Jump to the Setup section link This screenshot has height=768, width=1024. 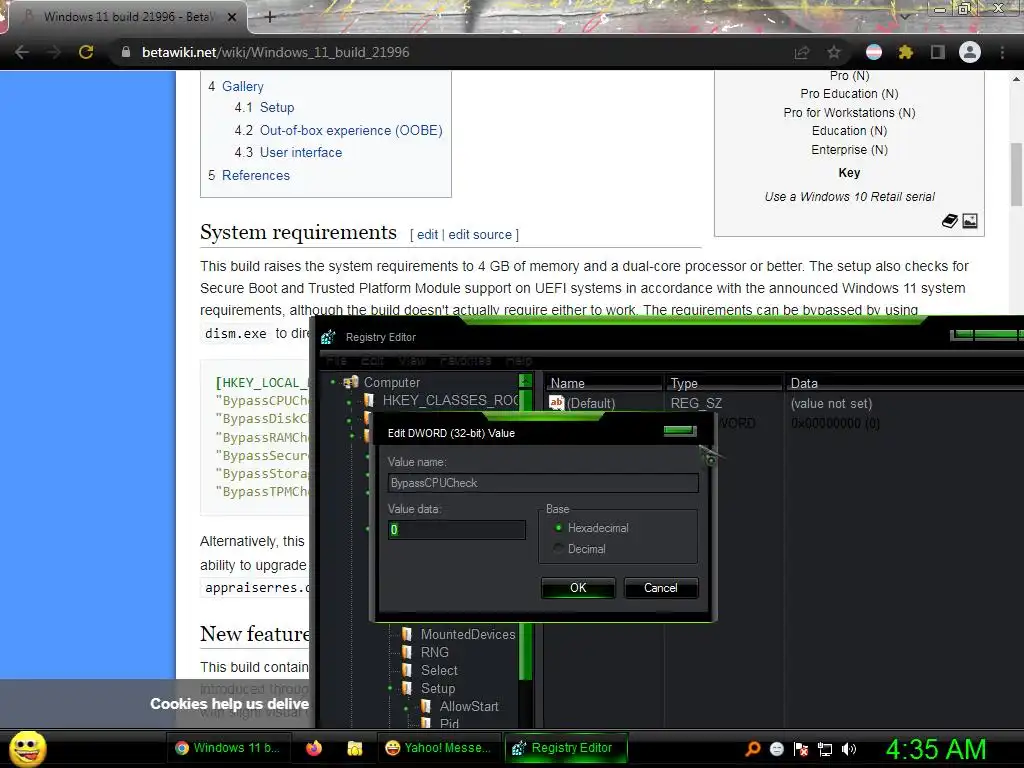click(x=277, y=107)
